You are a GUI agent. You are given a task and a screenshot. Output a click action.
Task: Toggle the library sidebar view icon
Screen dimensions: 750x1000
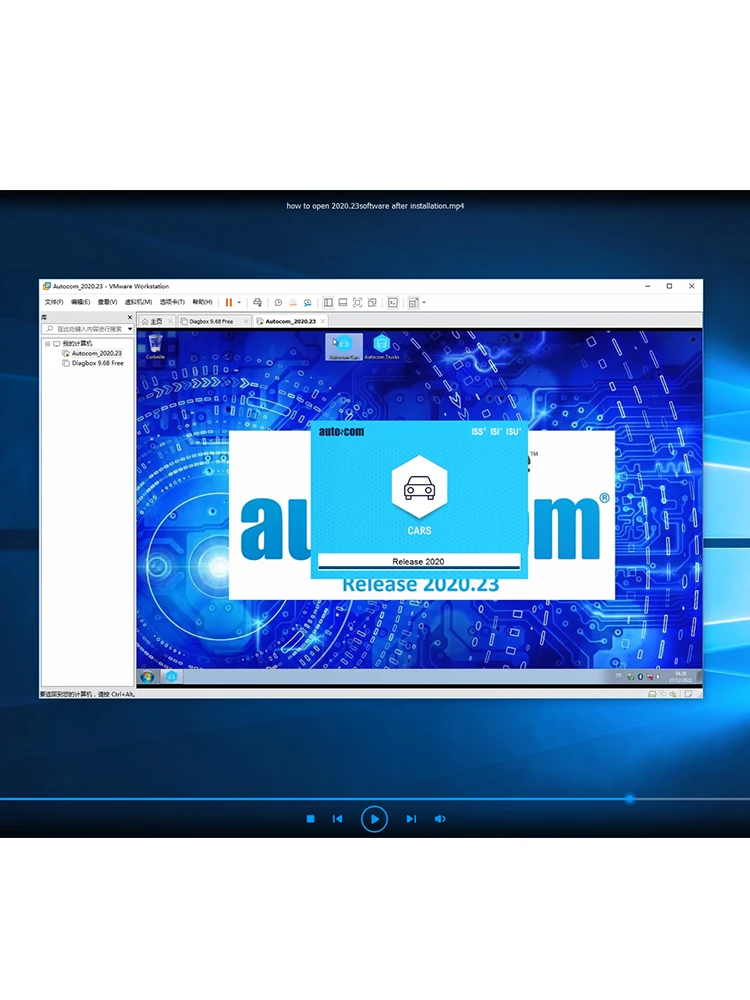(328, 302)
